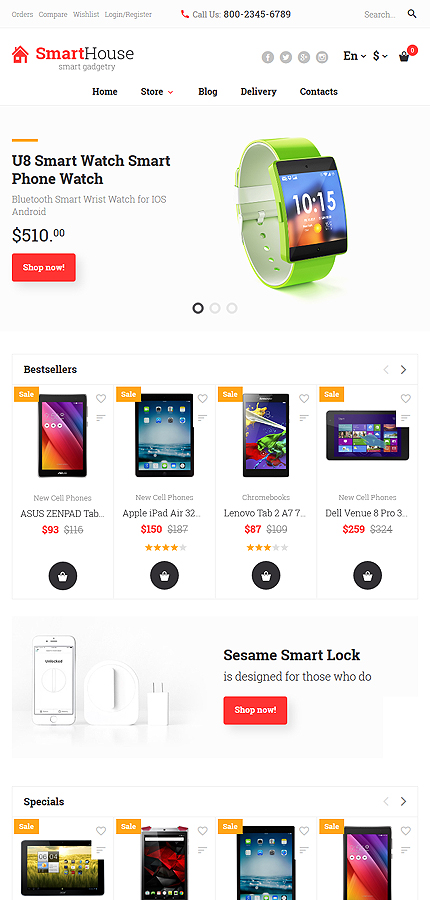Image resolution: width=430 pixels, height=900 pixels.
Task: Click the search magnifier icon
Action: click(x=412, y=14)
